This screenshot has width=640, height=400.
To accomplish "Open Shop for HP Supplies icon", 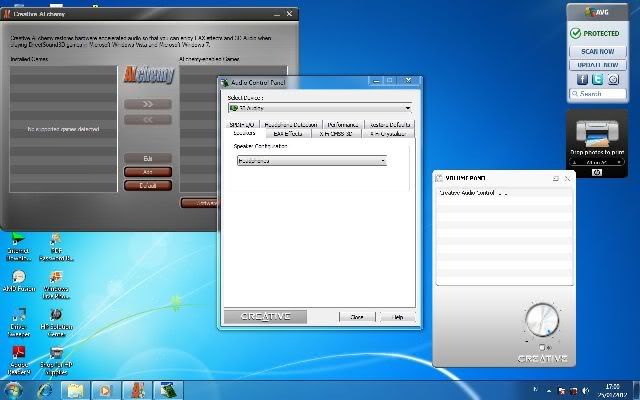I will [56, 361].
